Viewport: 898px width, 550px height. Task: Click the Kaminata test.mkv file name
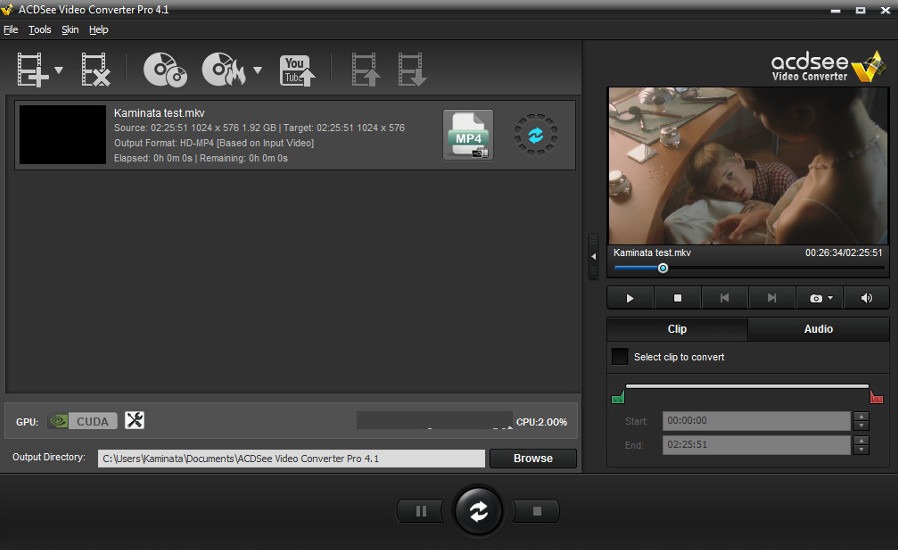pos(159,113)
